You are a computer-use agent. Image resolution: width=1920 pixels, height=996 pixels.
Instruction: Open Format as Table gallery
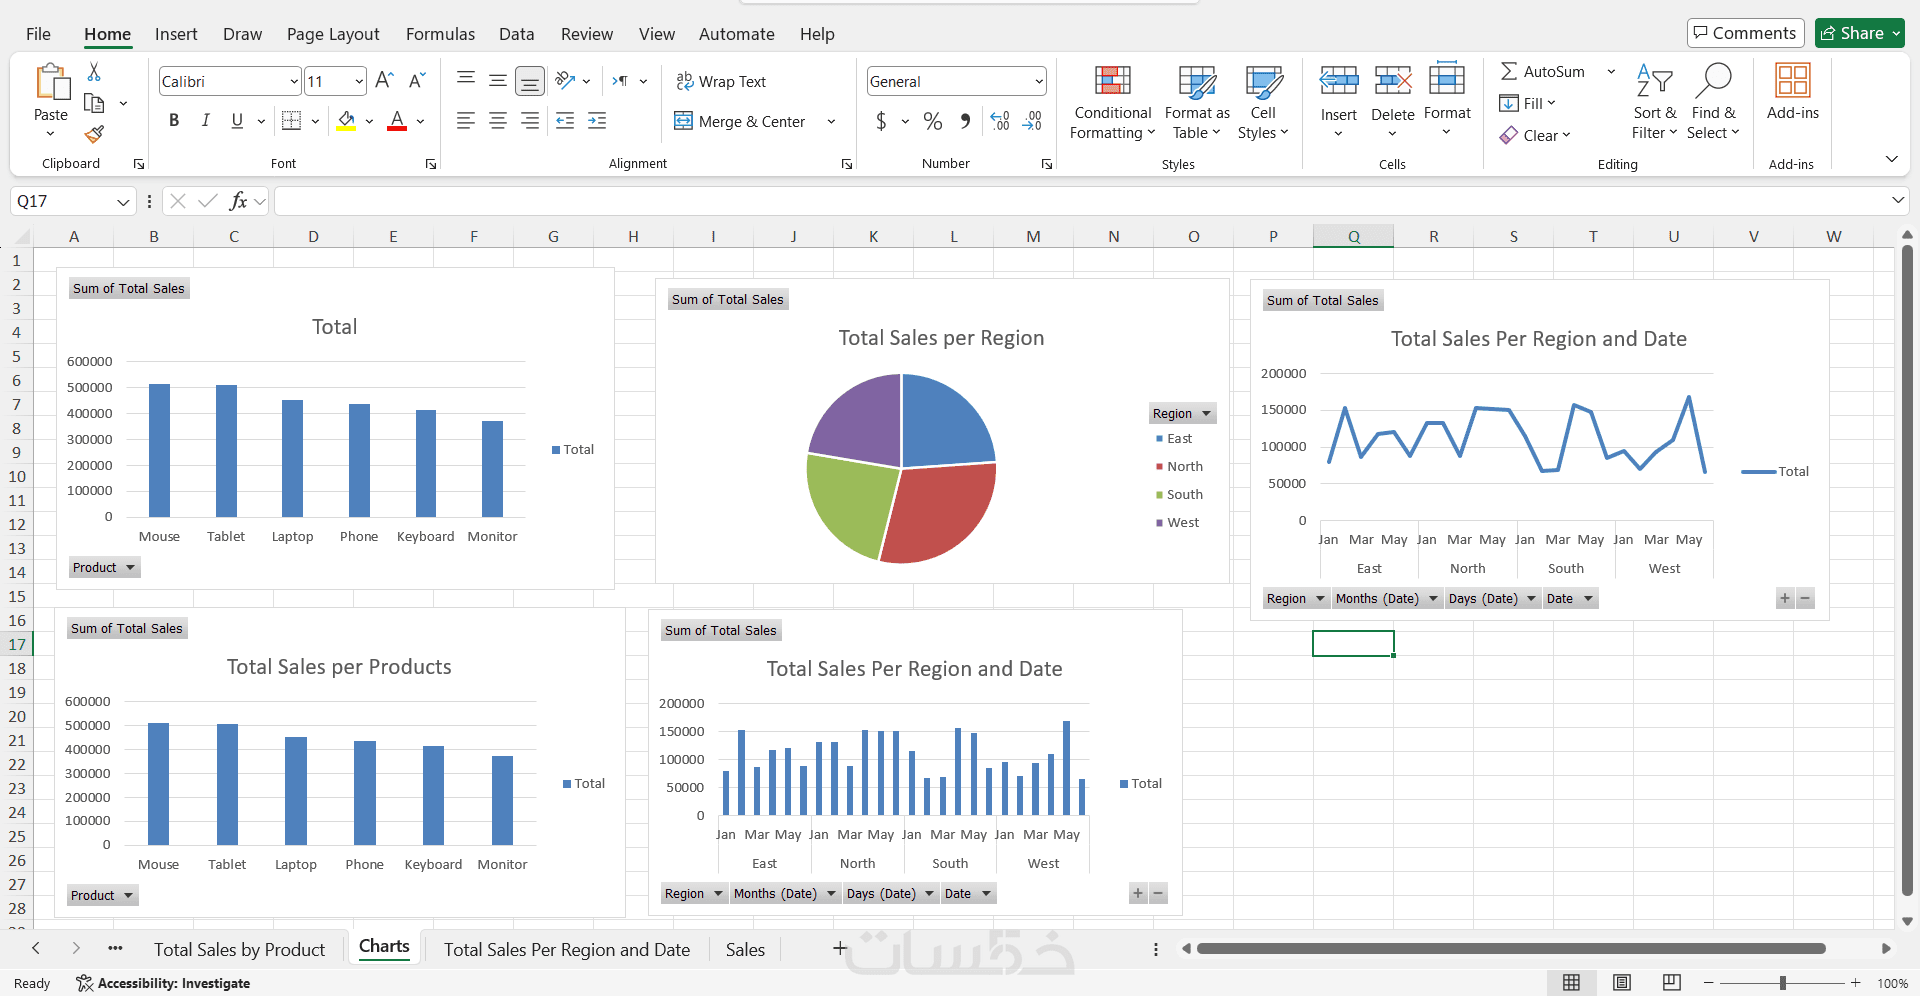coord(1197,80)
